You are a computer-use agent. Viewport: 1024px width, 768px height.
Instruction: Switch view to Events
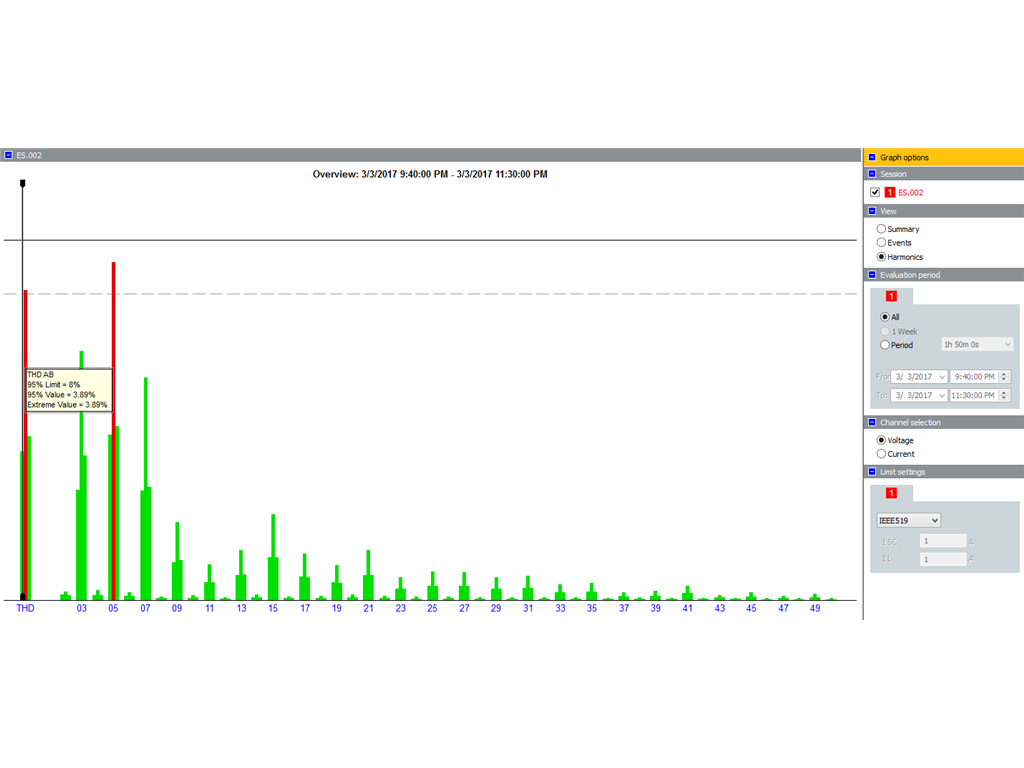(881, 243)
